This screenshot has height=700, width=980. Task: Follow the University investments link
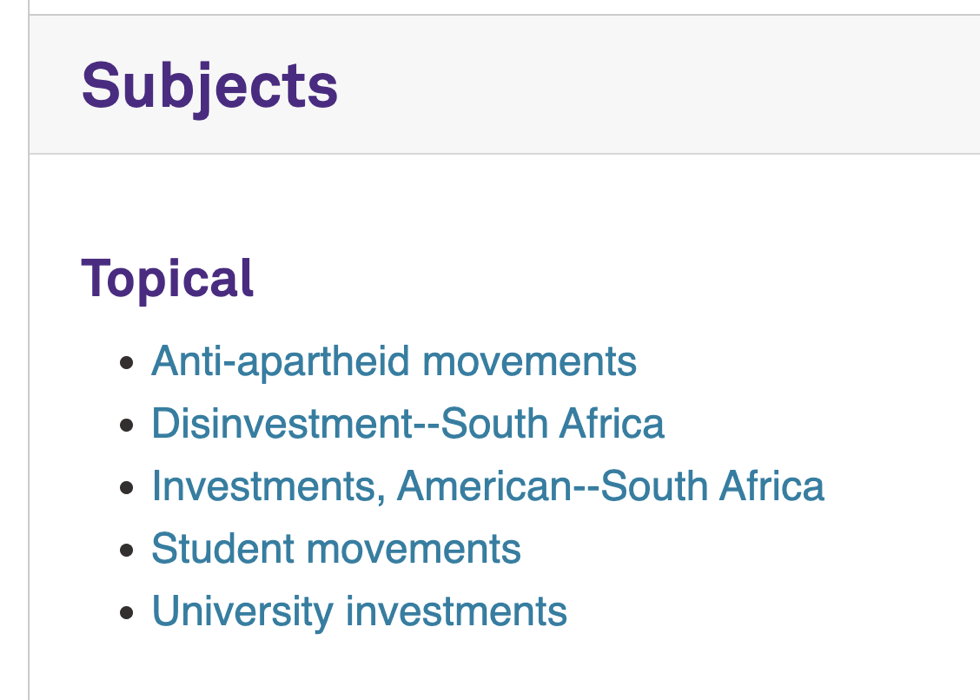point(359,611)
